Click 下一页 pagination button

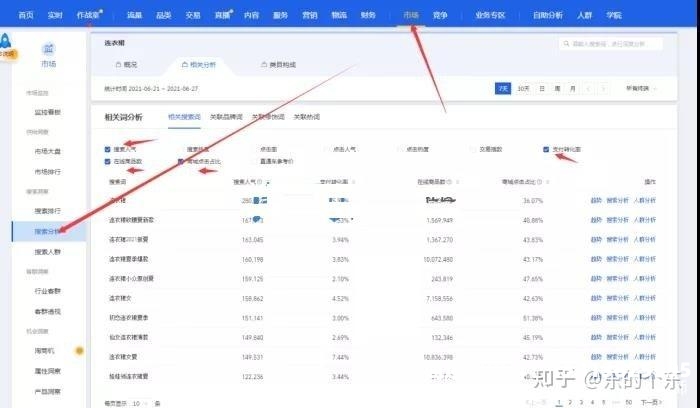point(651,402)
